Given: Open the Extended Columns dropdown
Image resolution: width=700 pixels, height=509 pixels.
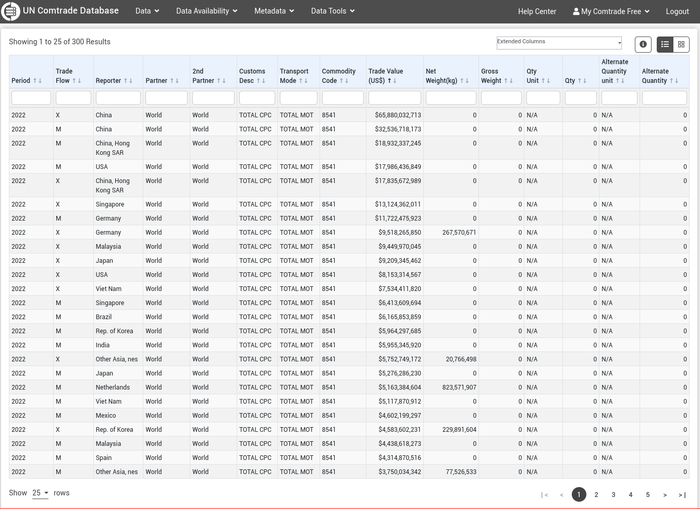Looking at the screenshot, I should 559,43.
